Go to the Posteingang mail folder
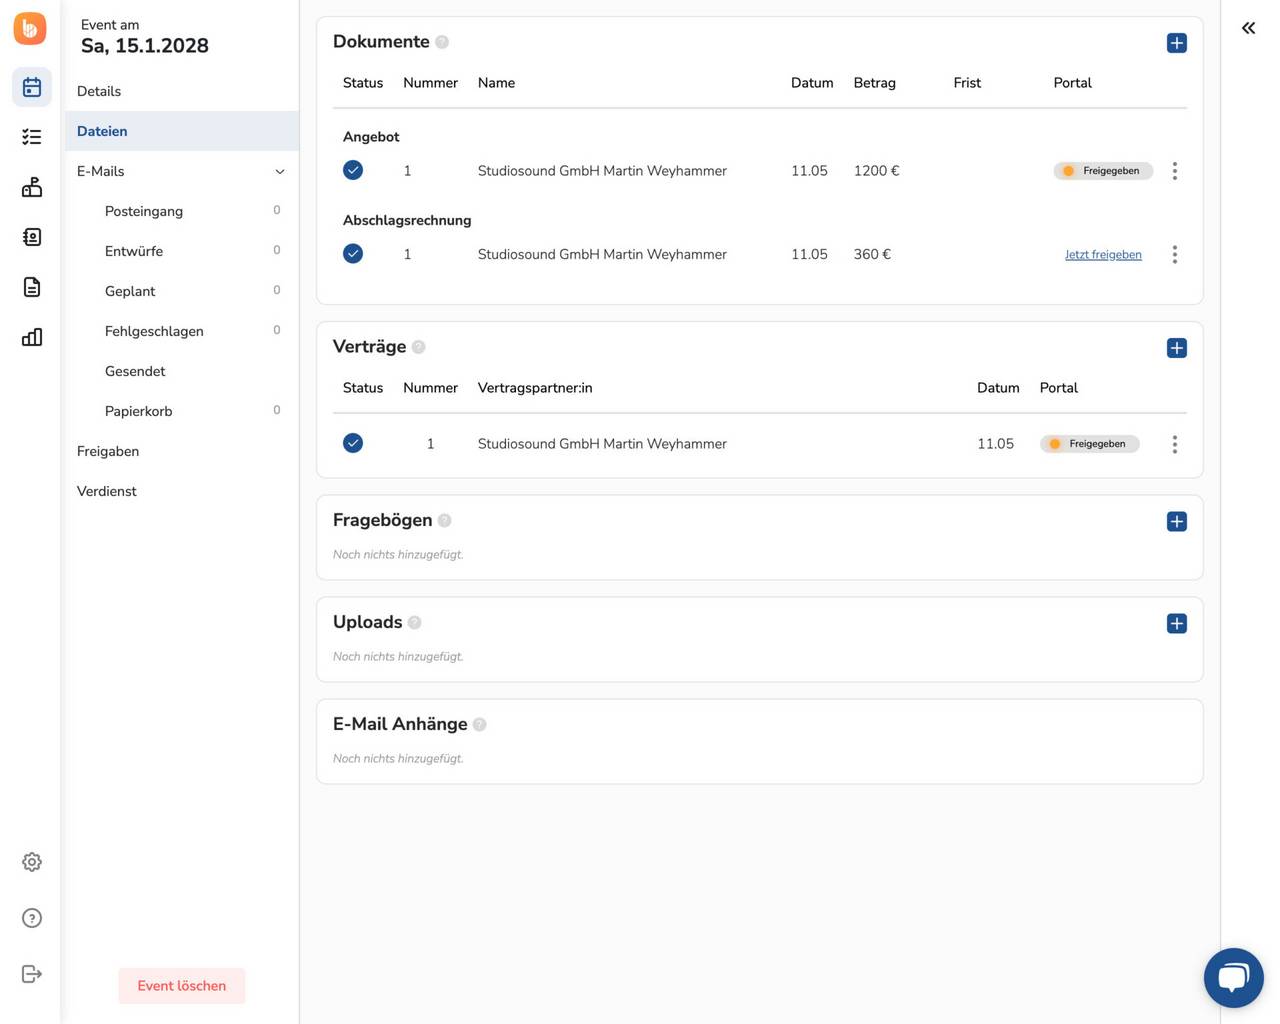Viewport: 1280px width, 1024px height. click(x=144, y=211)
